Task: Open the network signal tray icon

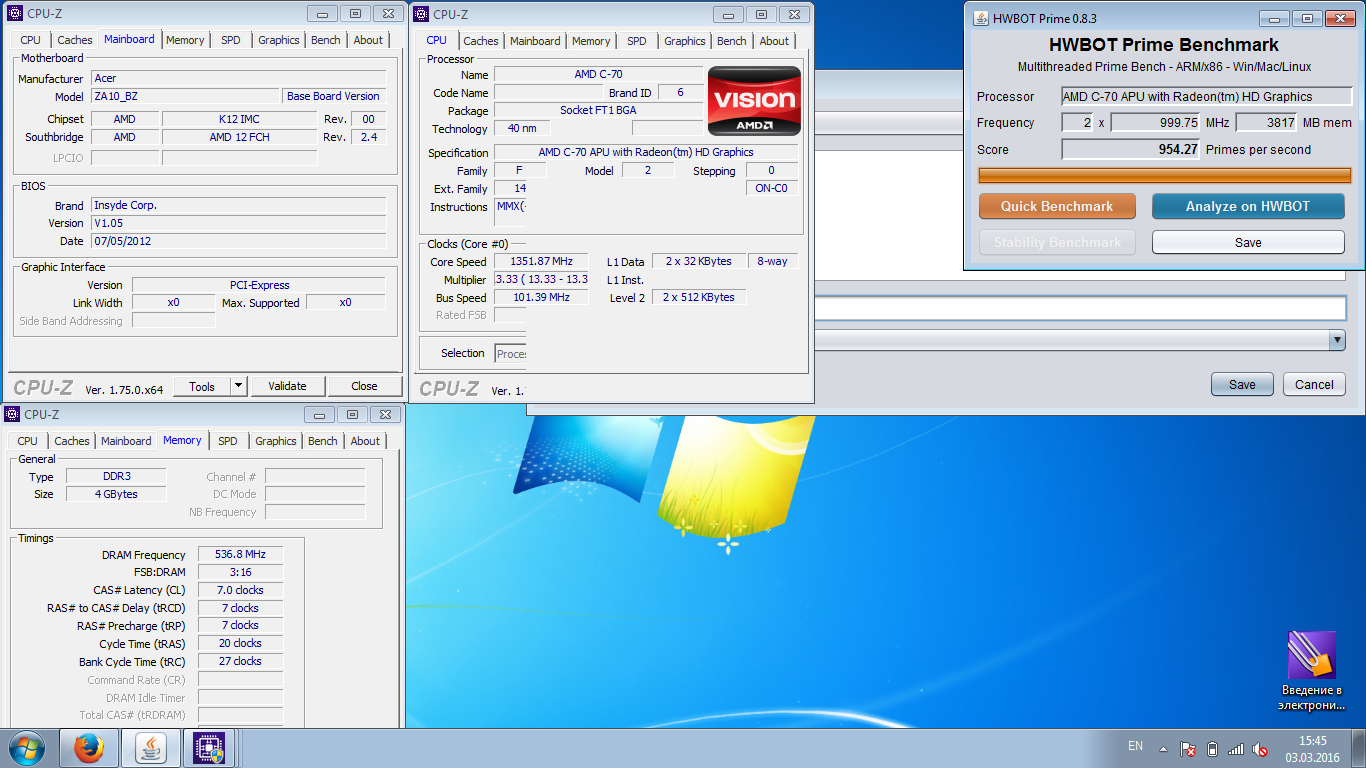Action: tap(1236, 748)
